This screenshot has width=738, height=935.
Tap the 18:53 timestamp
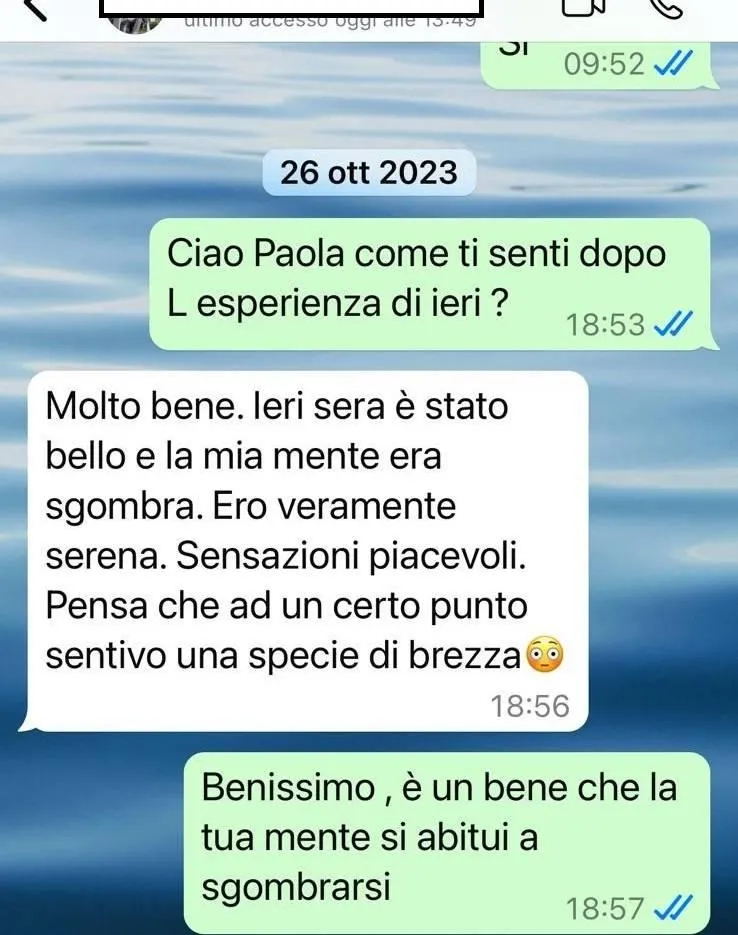[x=605, y=325]
